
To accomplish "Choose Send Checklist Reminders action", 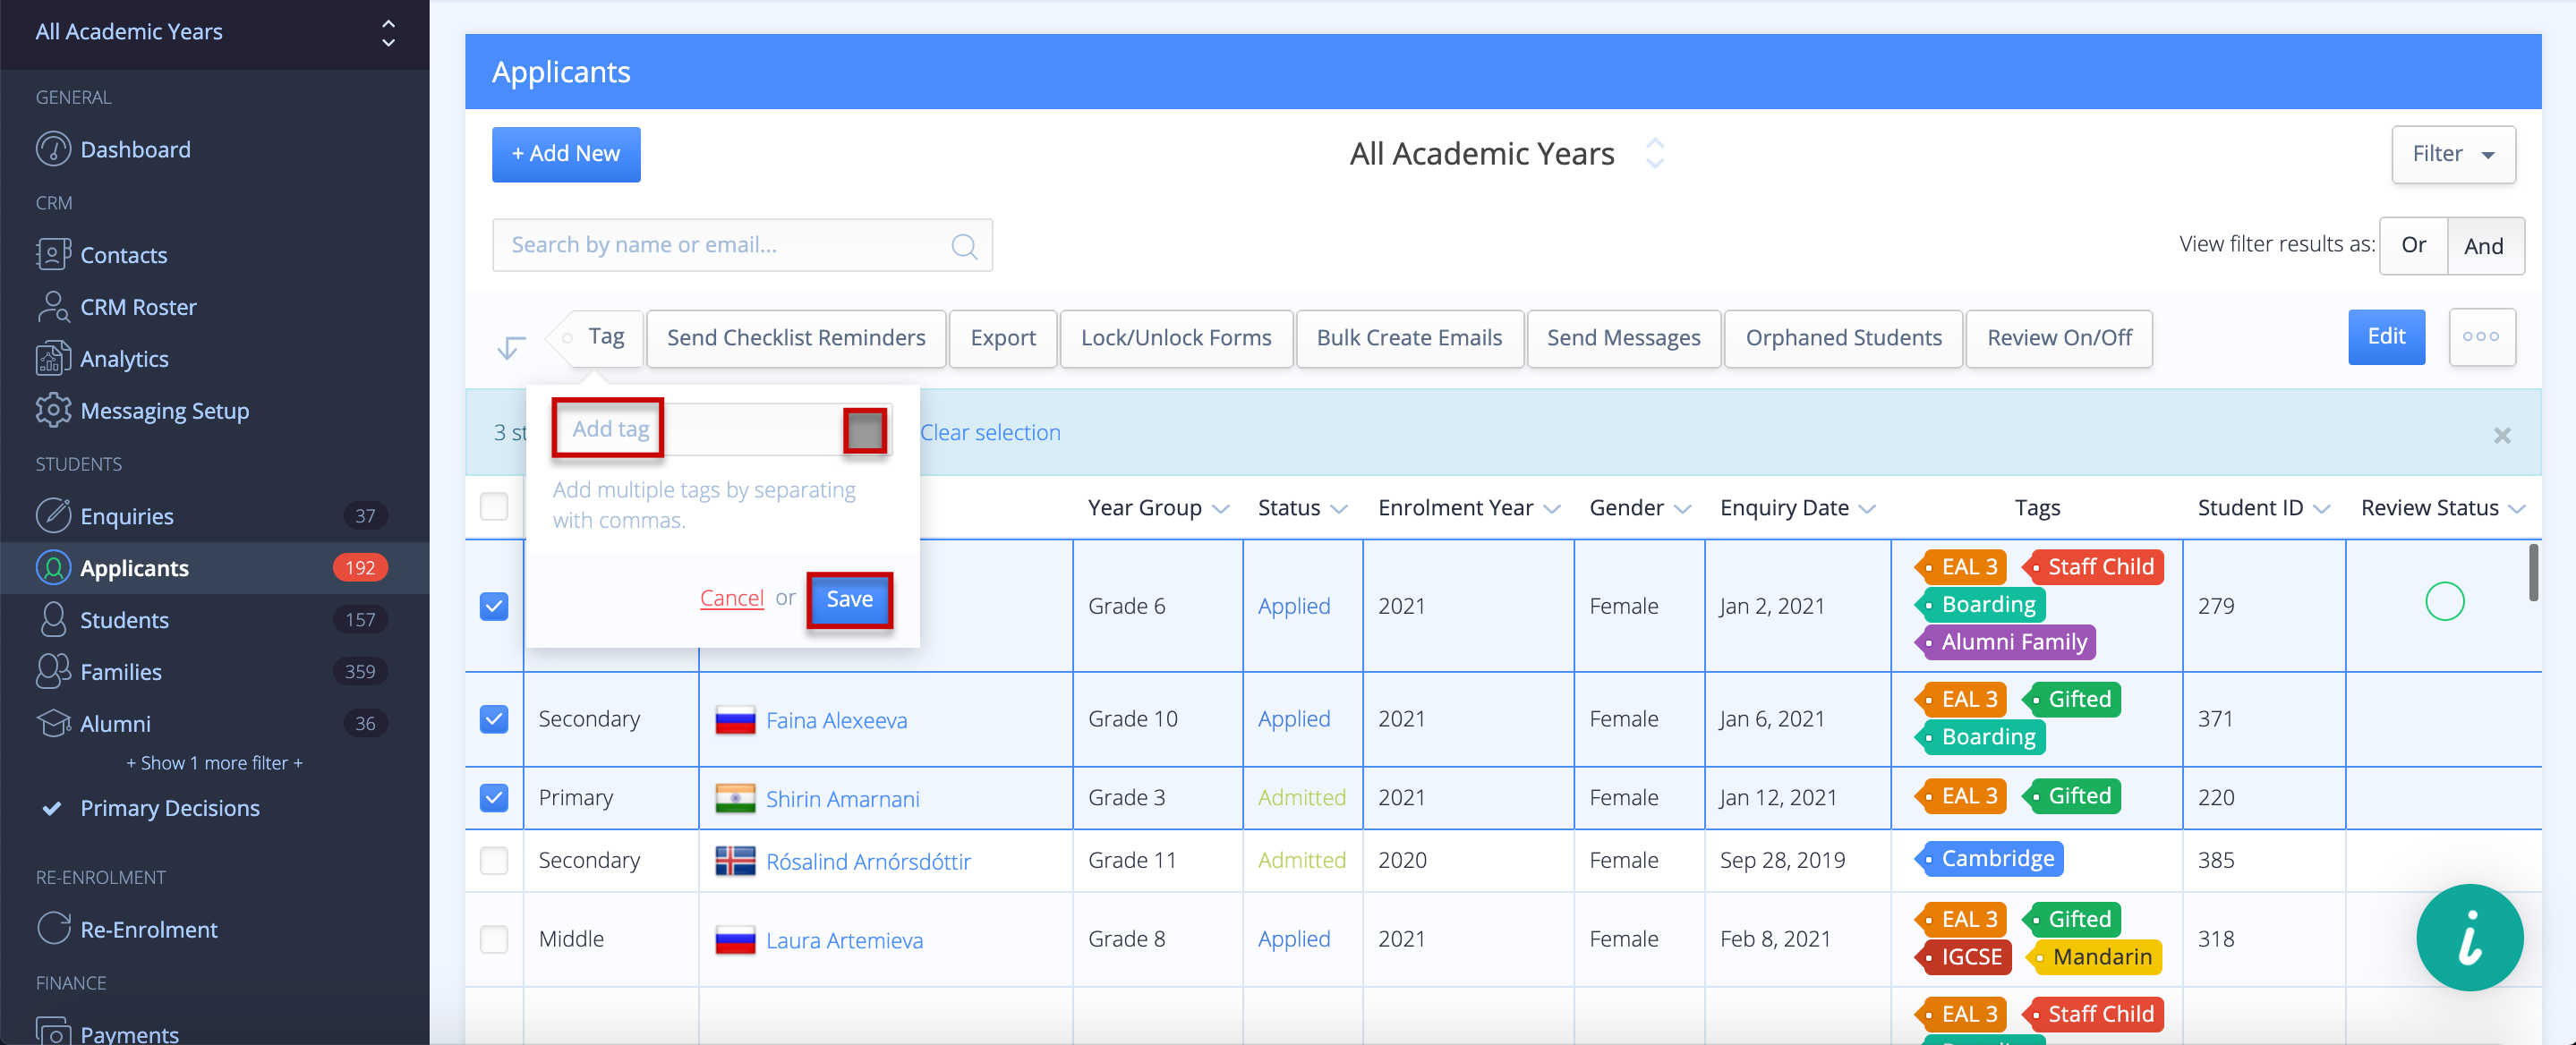I will pyautogui.click(x=796, y=338).
